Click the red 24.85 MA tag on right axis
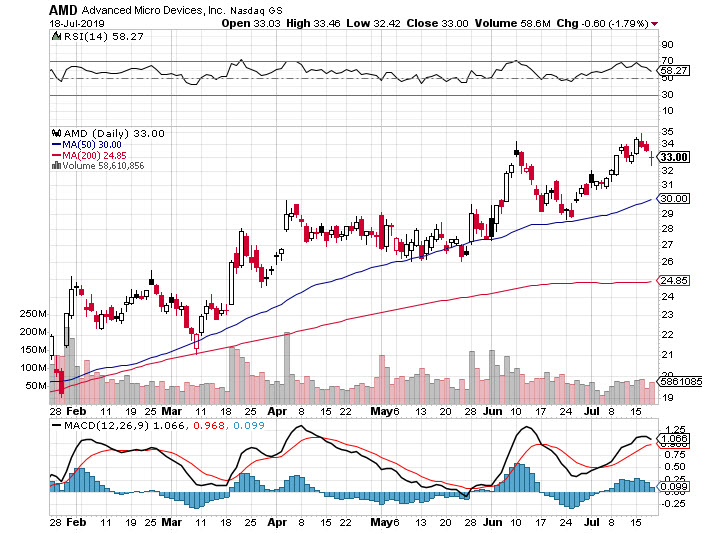Image resolution: width=702 pixels, height=534 pixels. pyautogui.click(x=674, y=281)
